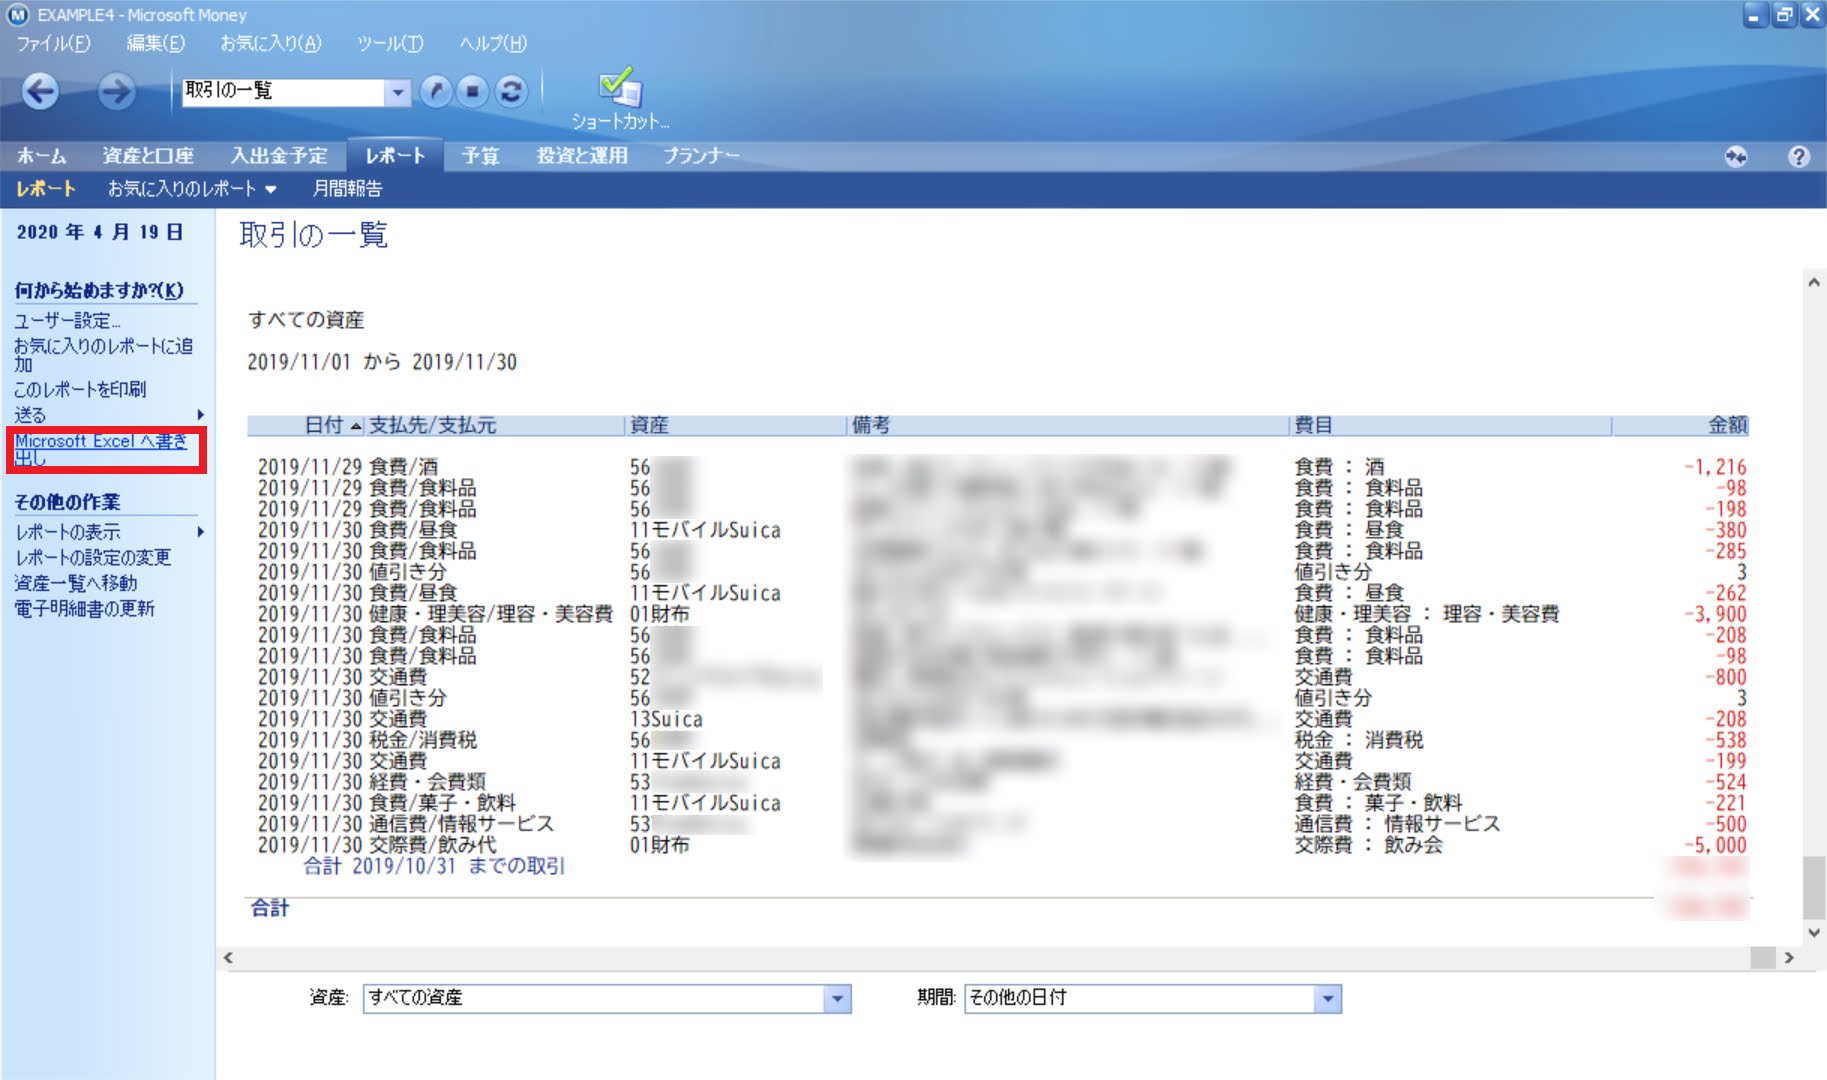
Task: Switch to the 資産と口座 tab
Action: click(x=148, y=156)
